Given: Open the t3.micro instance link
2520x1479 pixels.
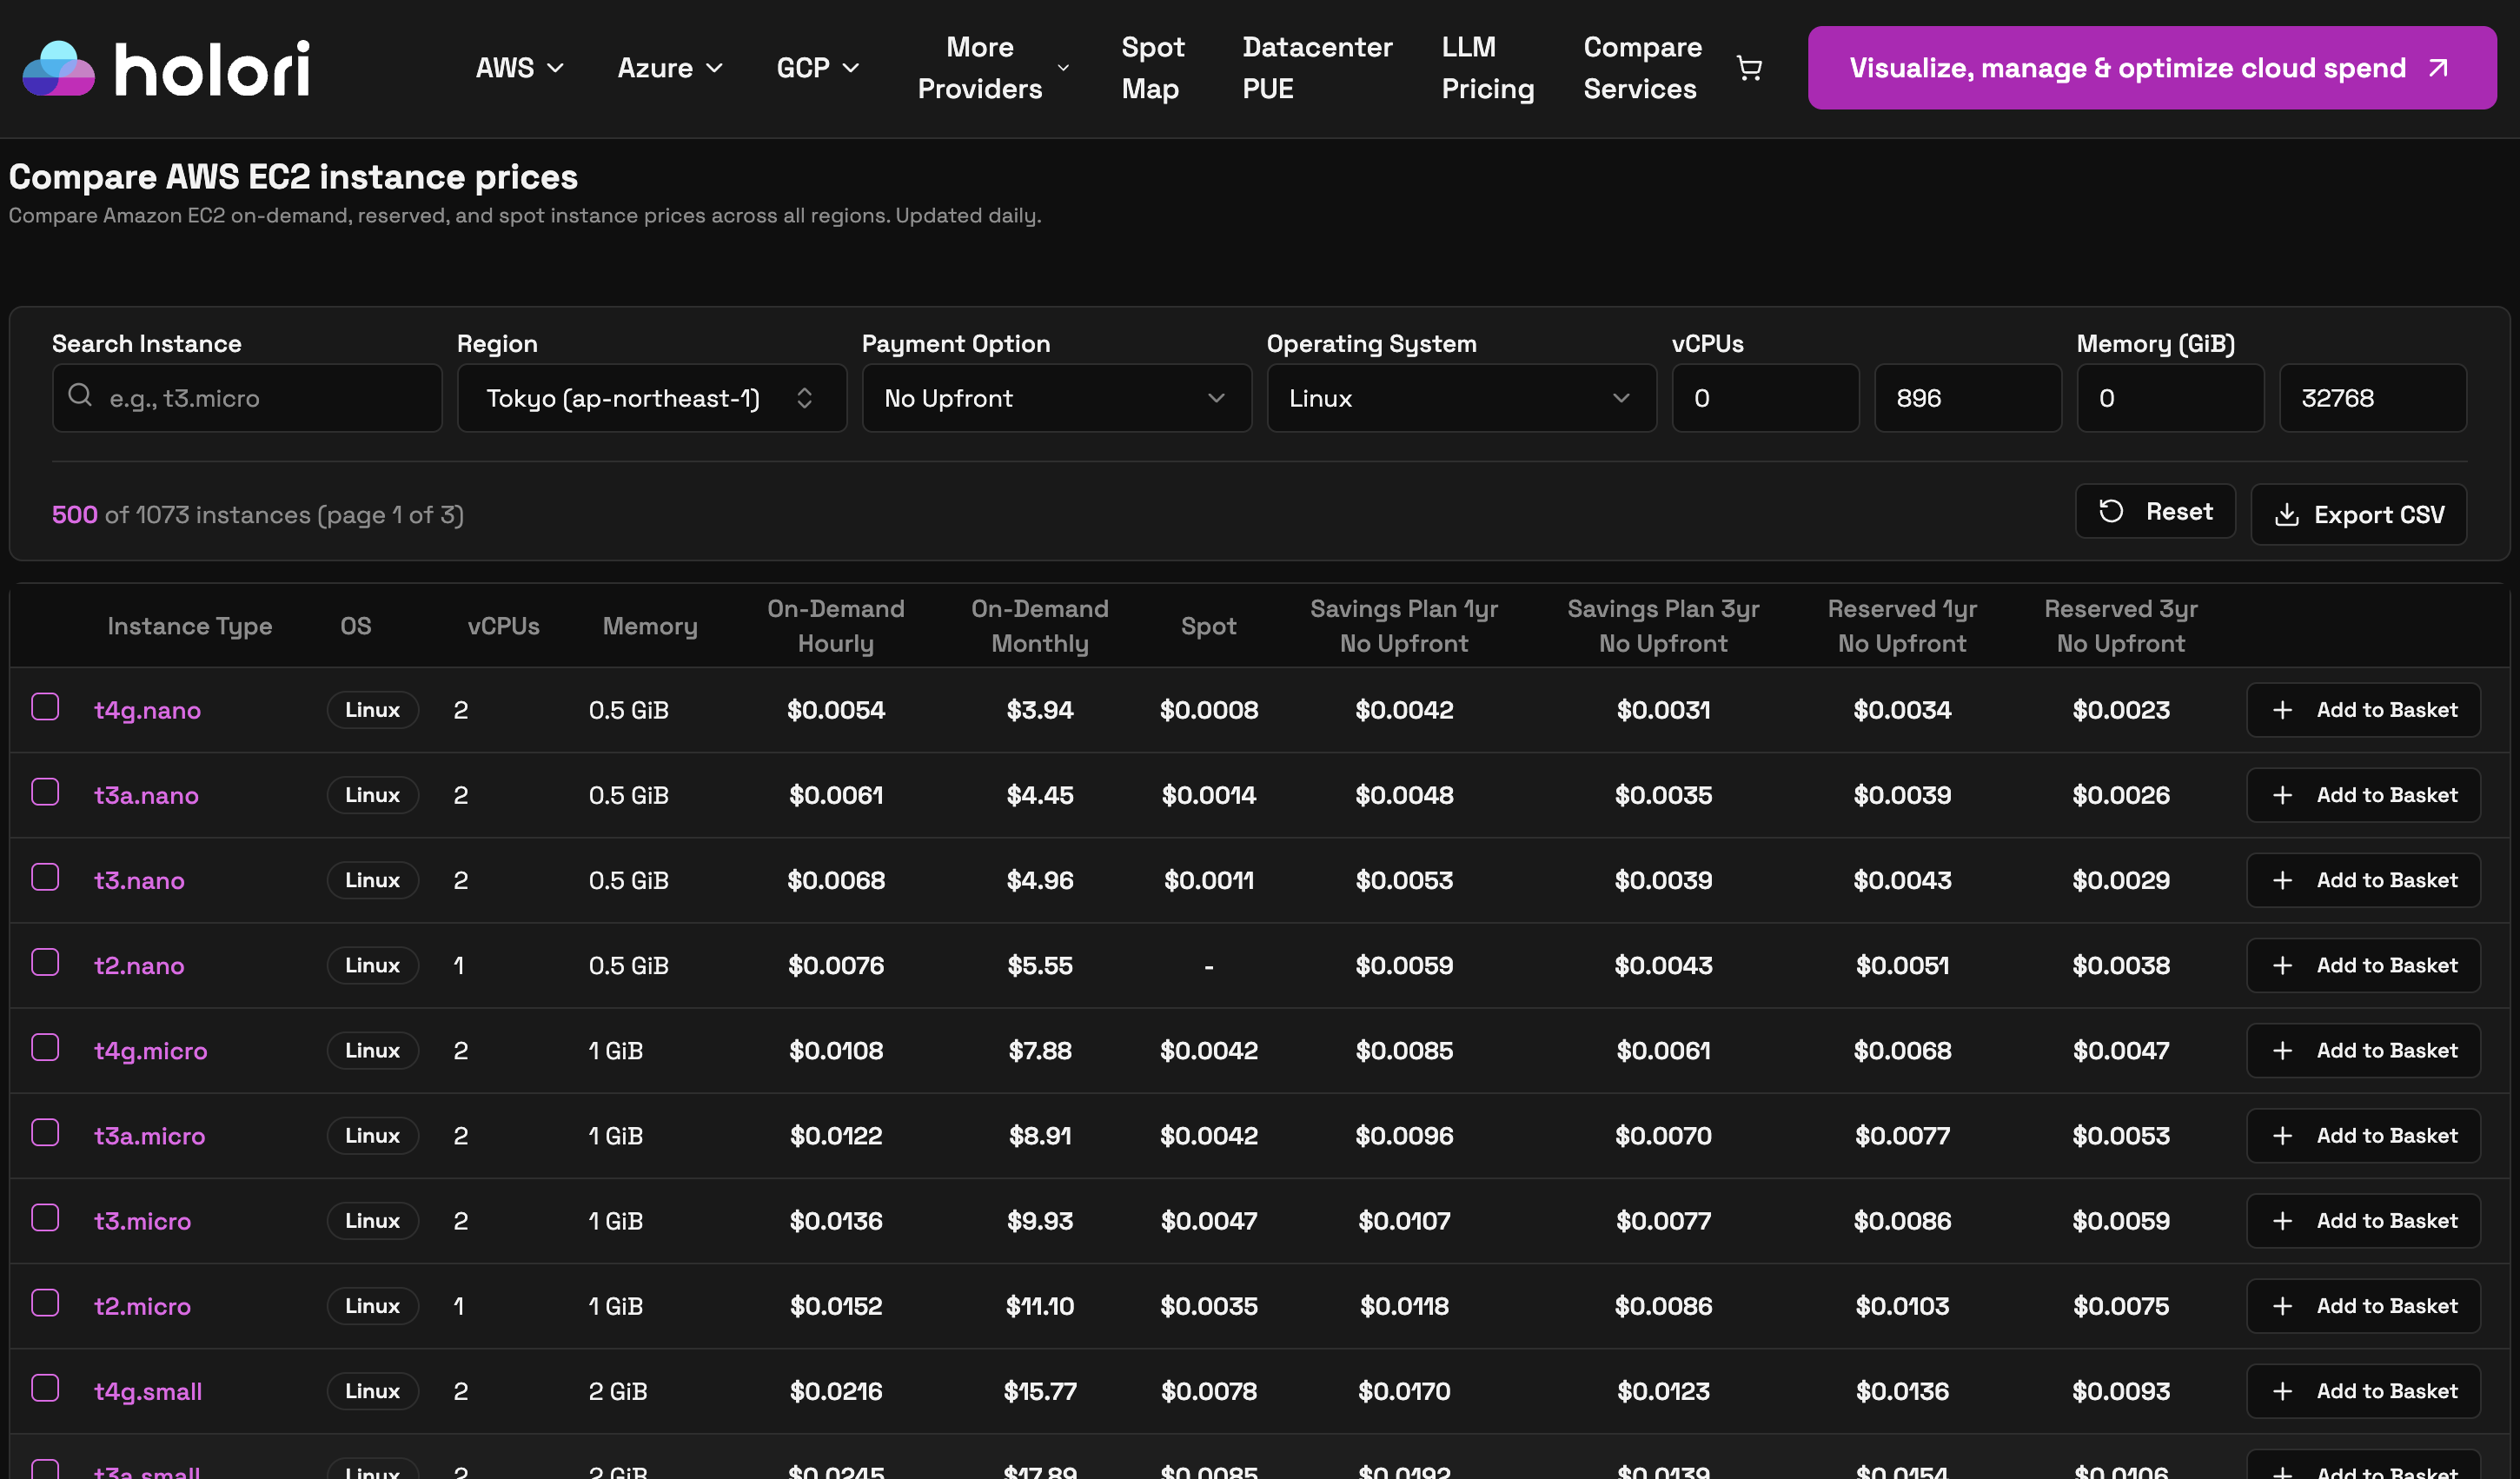Looking at the screenshot, I should (x=142, y=1221).
